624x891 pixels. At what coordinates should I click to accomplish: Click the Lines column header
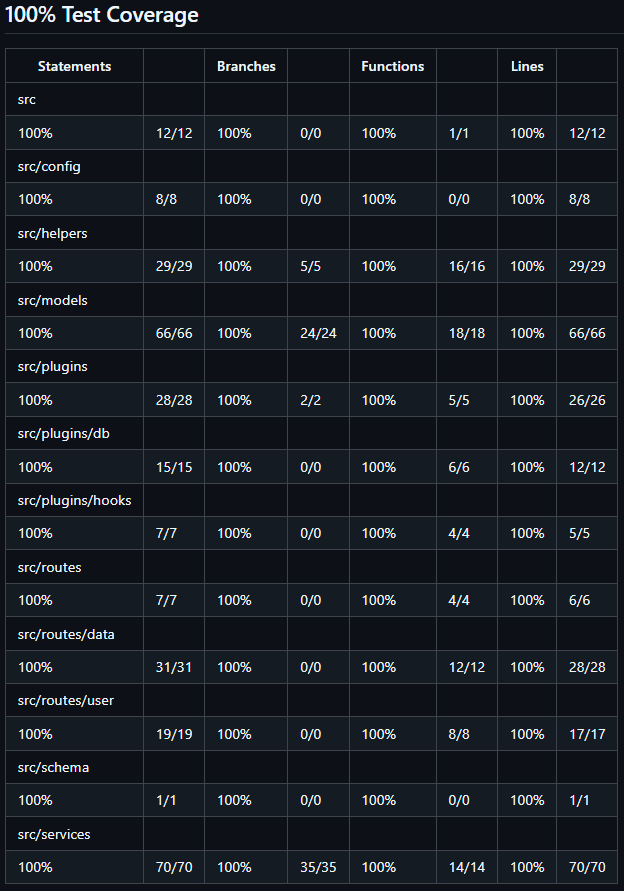527,67
